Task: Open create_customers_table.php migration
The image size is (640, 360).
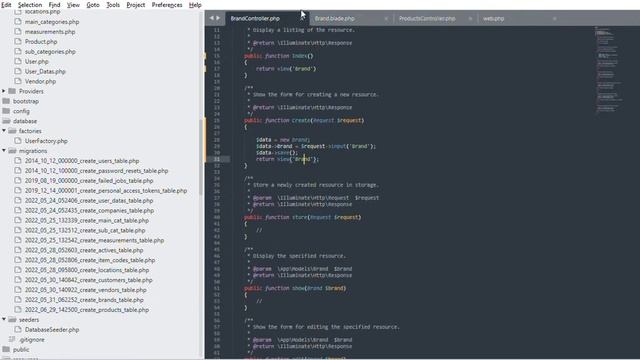Action: coord(88,280)
